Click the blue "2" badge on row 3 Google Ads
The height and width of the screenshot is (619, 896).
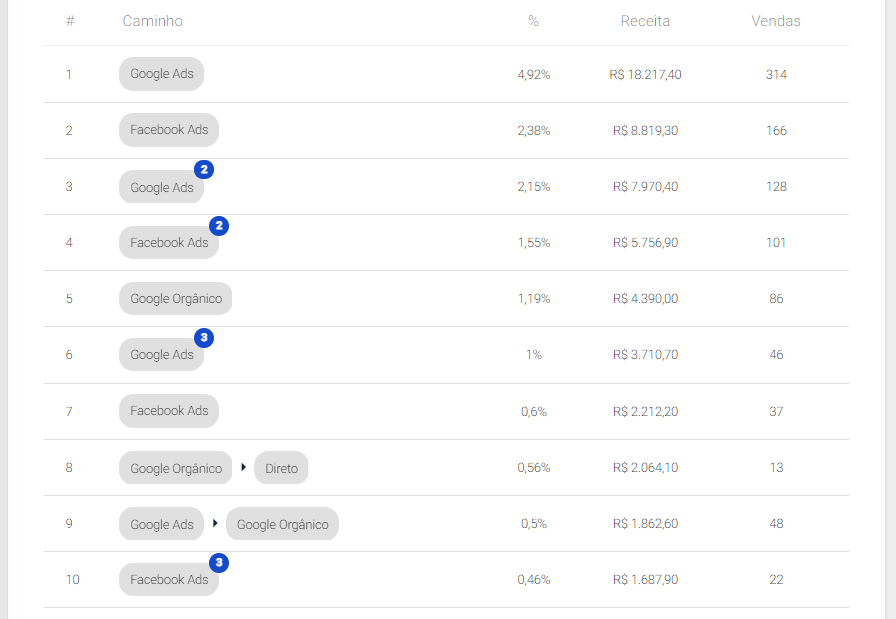pos(204,170)
